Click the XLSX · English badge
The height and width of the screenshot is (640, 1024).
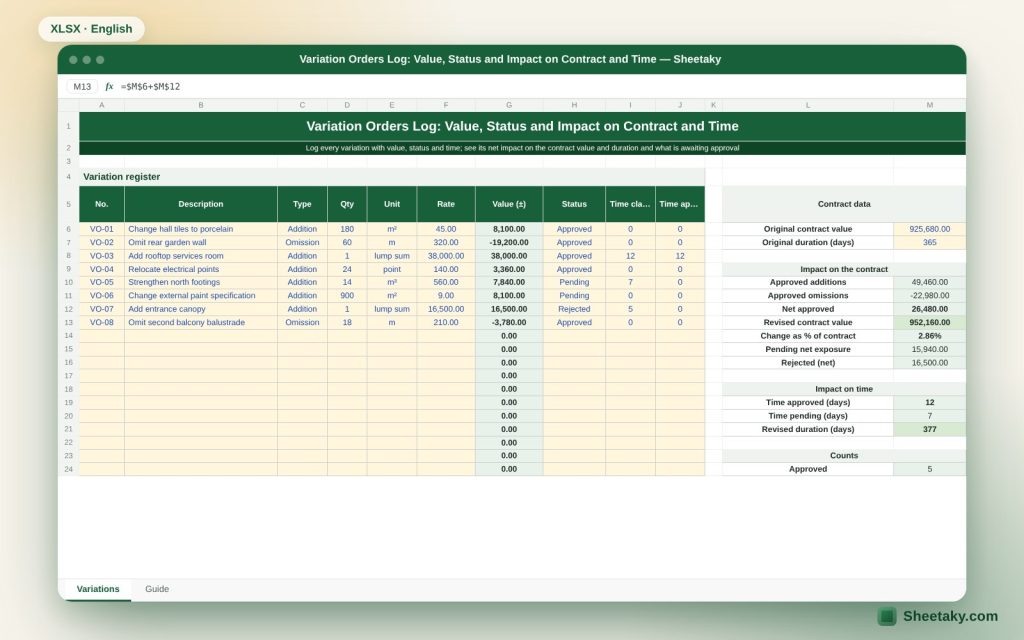(x=91, y=29)
